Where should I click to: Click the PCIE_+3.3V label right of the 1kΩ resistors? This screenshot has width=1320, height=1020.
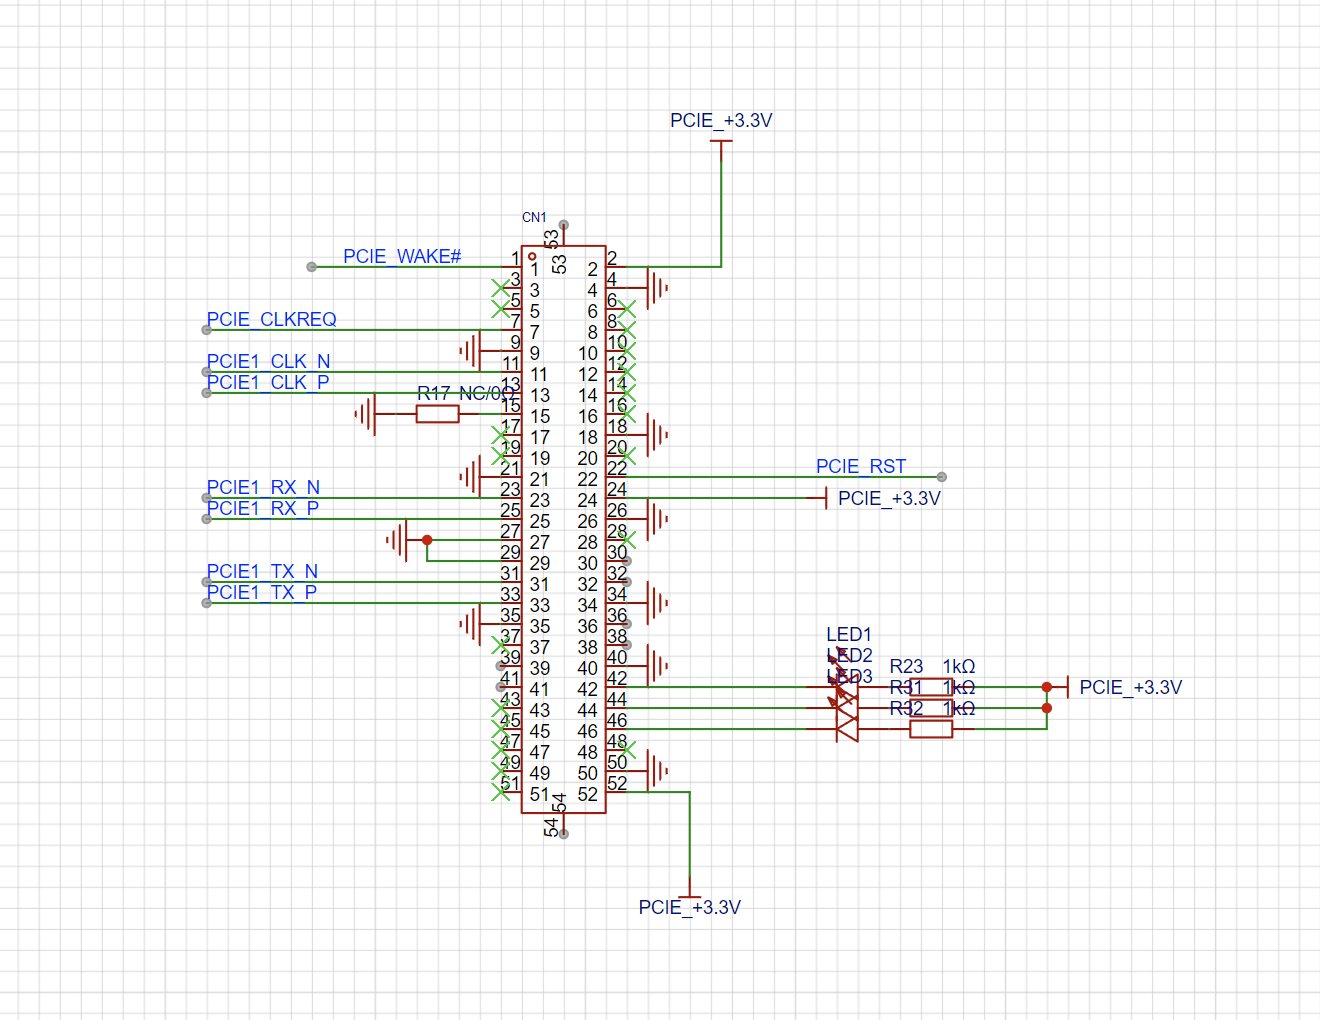pyautogui.click(x=1131, y=687)
